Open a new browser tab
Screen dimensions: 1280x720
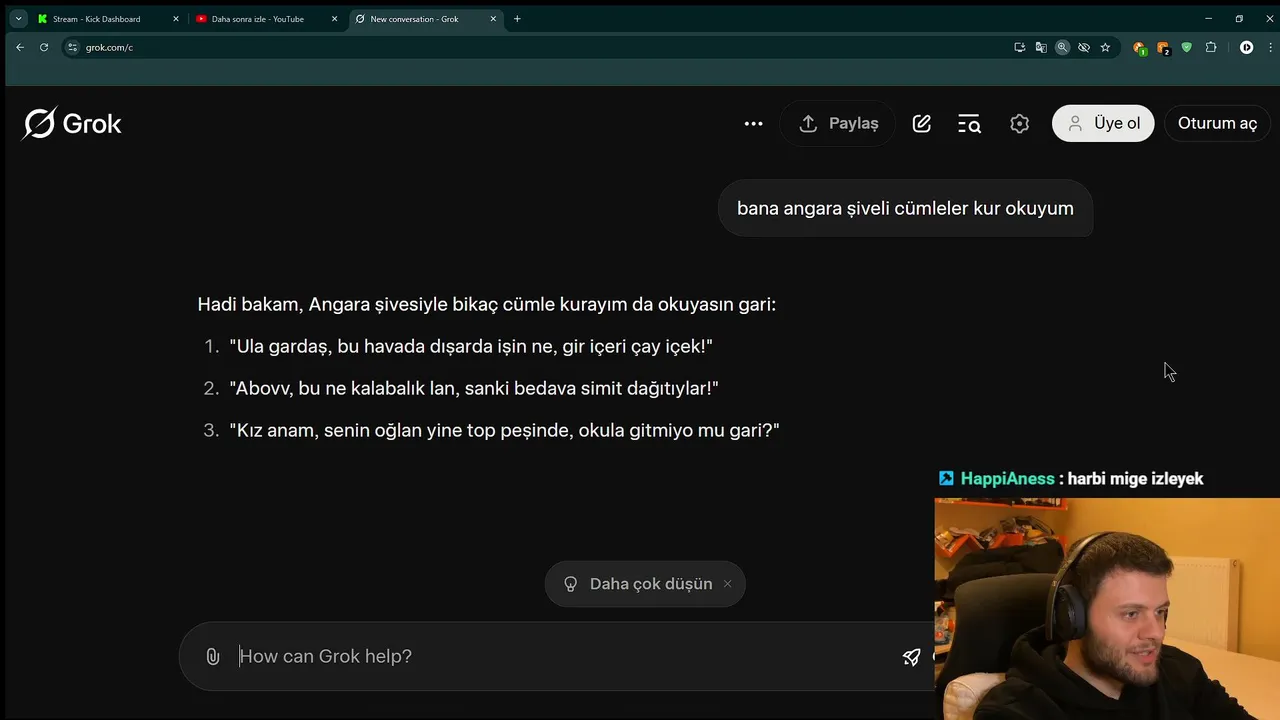click(517, 19)
